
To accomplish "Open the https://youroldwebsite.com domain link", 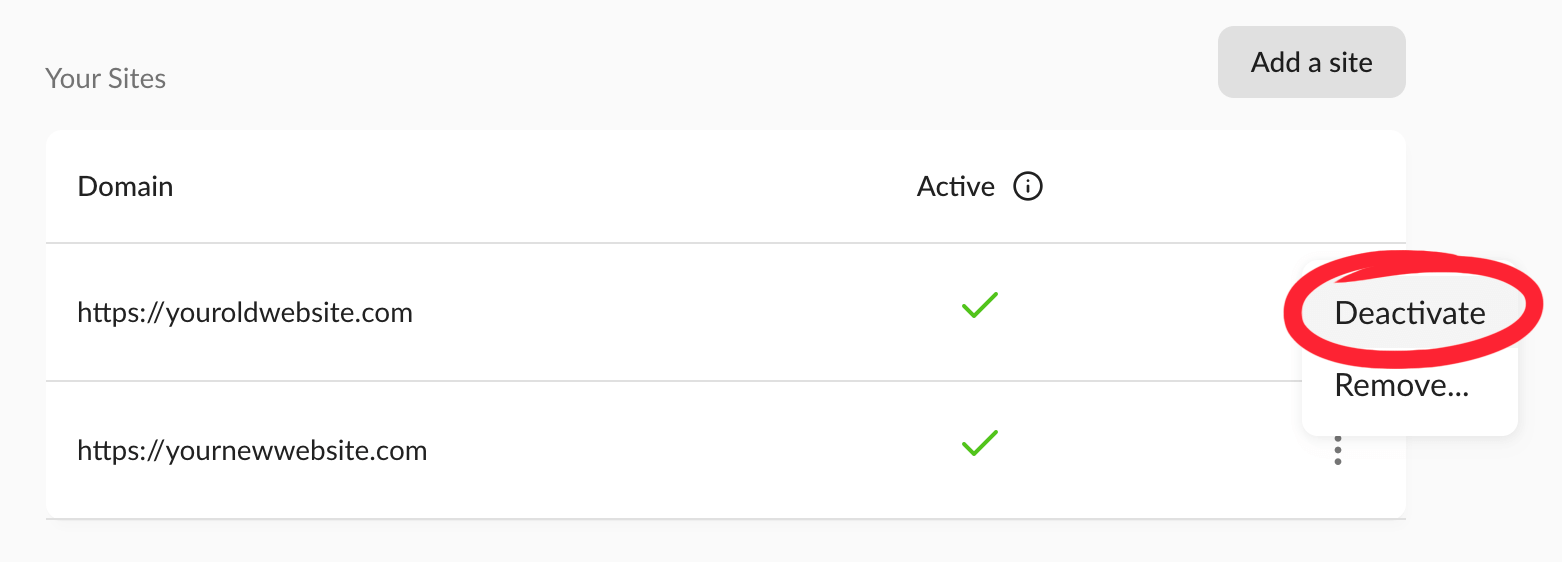I will (245, 313).
